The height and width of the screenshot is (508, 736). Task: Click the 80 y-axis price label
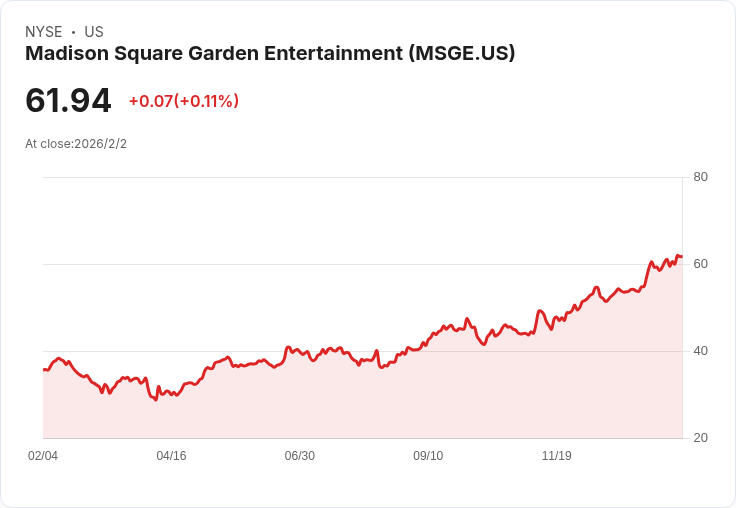(700, 177)
